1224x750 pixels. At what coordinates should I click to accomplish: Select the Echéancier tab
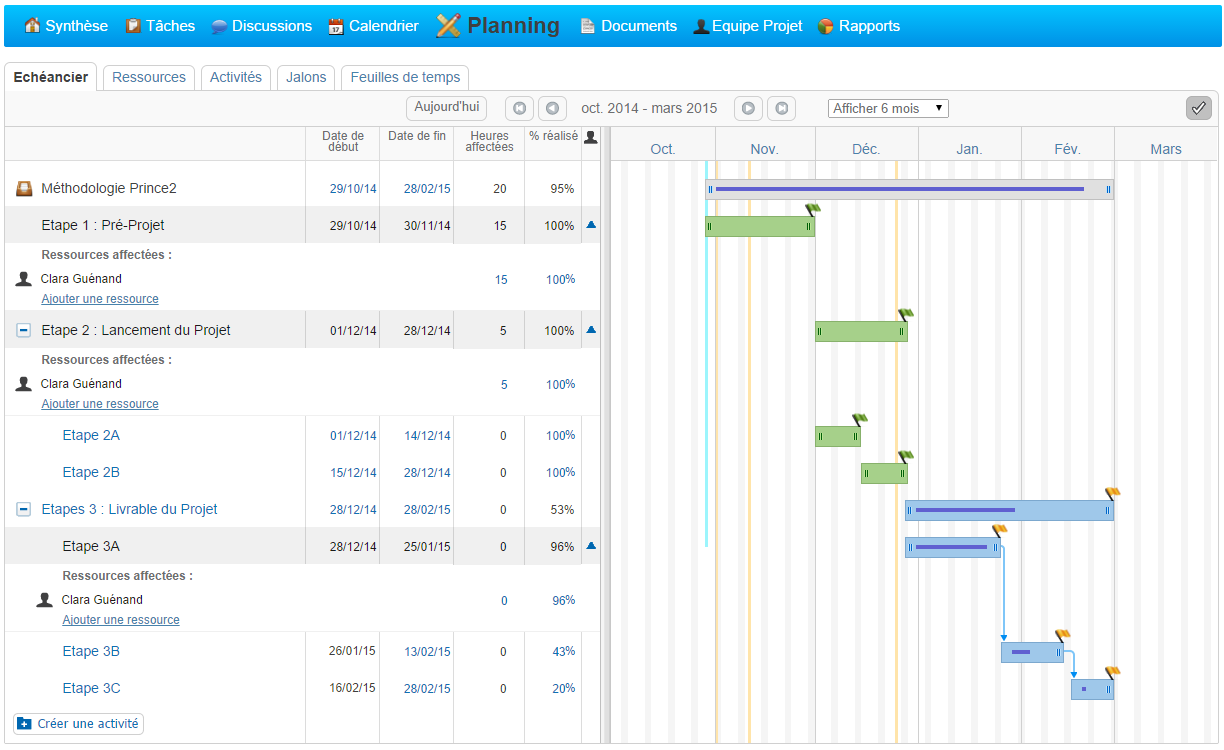point(51,77)
